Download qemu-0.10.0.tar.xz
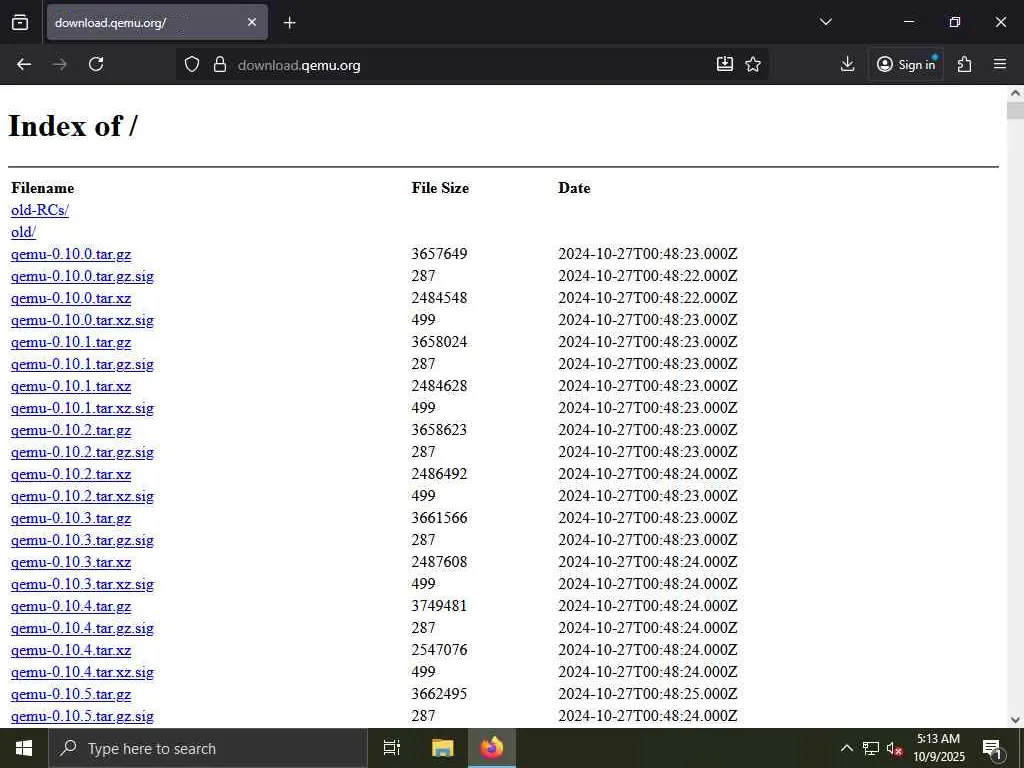Viewport: 1024px width, 768px height. 71,298
